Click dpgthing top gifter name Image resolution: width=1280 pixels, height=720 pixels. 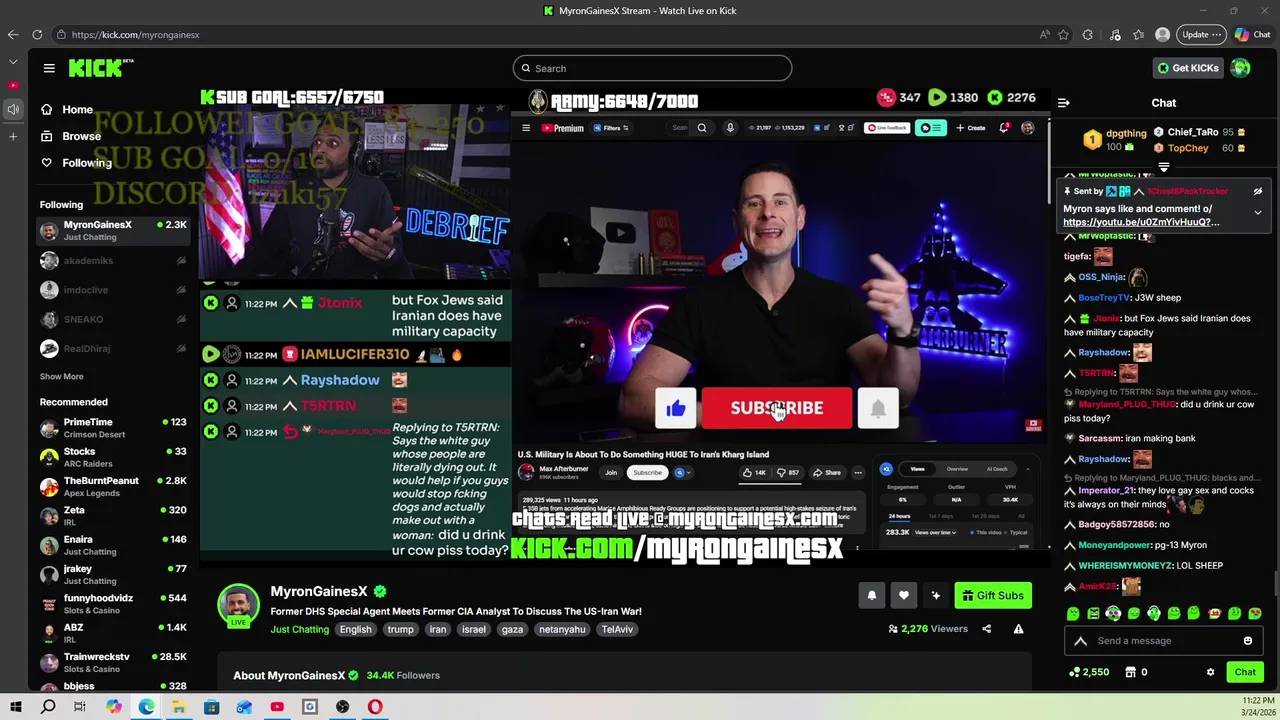click(x=1126, y=133)
